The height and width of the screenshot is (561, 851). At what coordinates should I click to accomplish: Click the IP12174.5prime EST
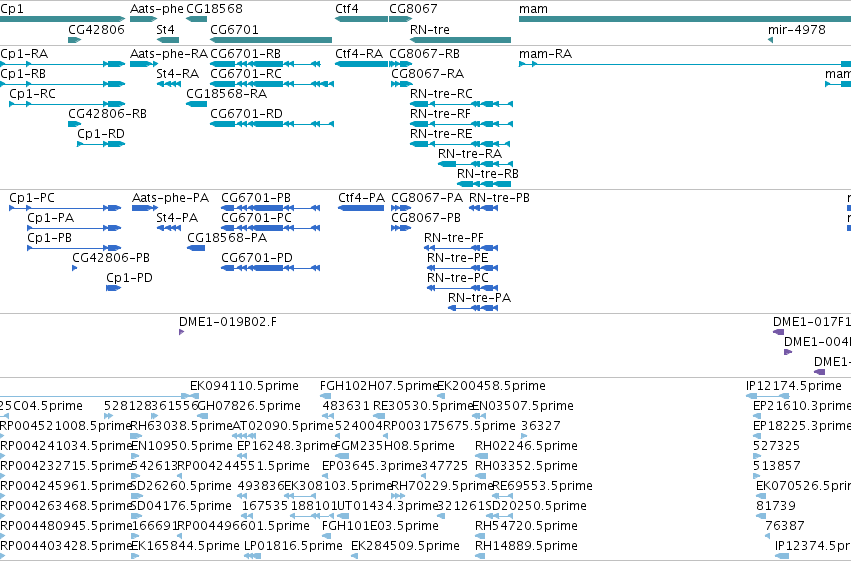pyautogui.click(x=767, y=396)
